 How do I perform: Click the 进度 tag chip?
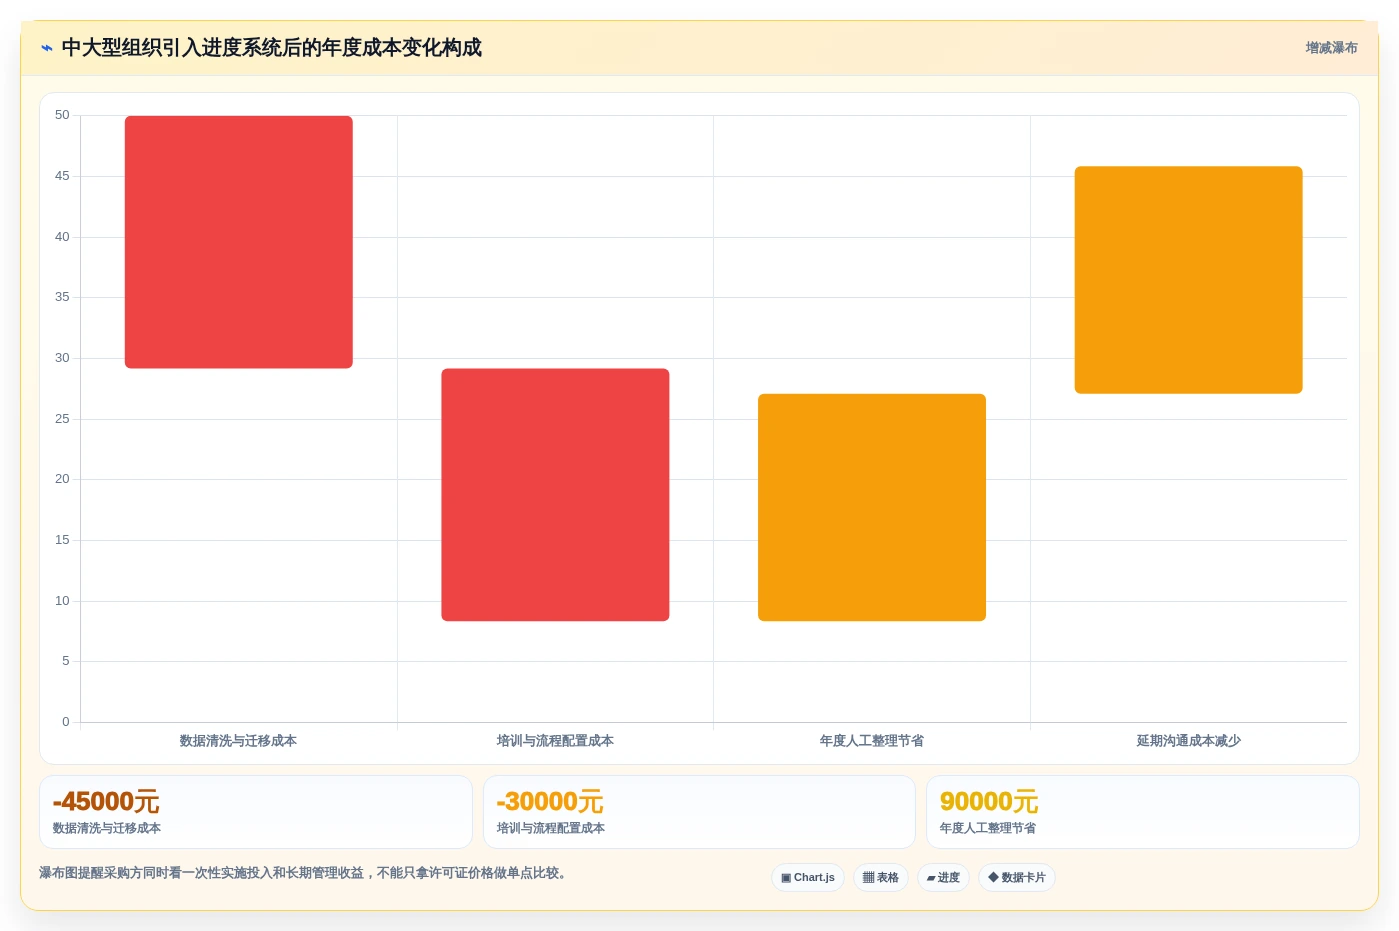(943, 878)
